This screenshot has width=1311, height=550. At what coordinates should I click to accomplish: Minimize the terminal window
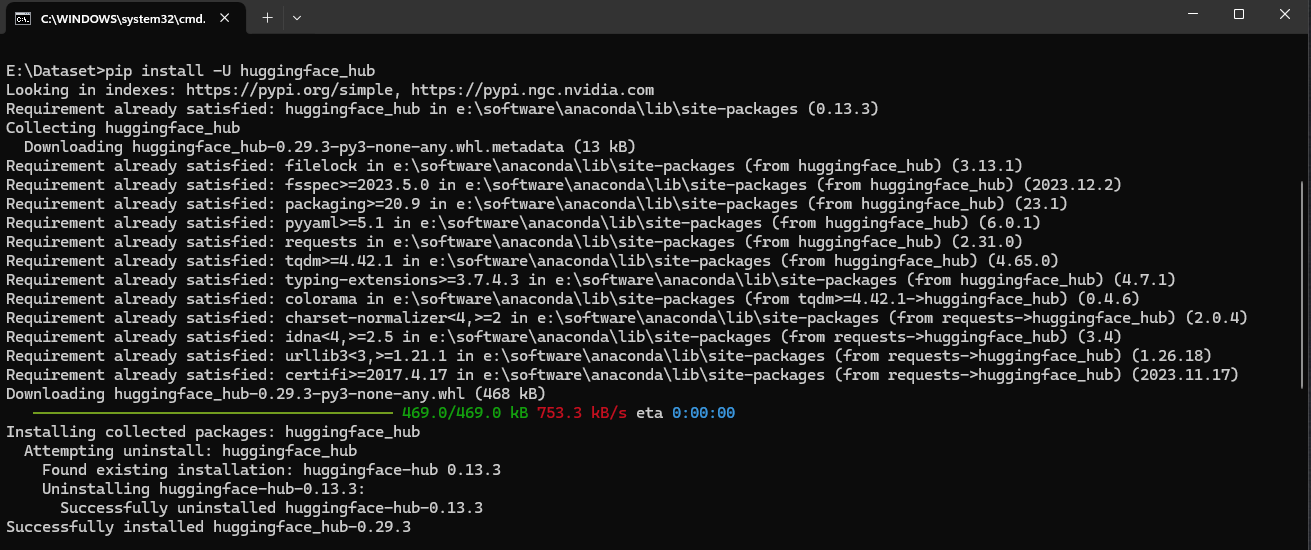pos(1192,14)
